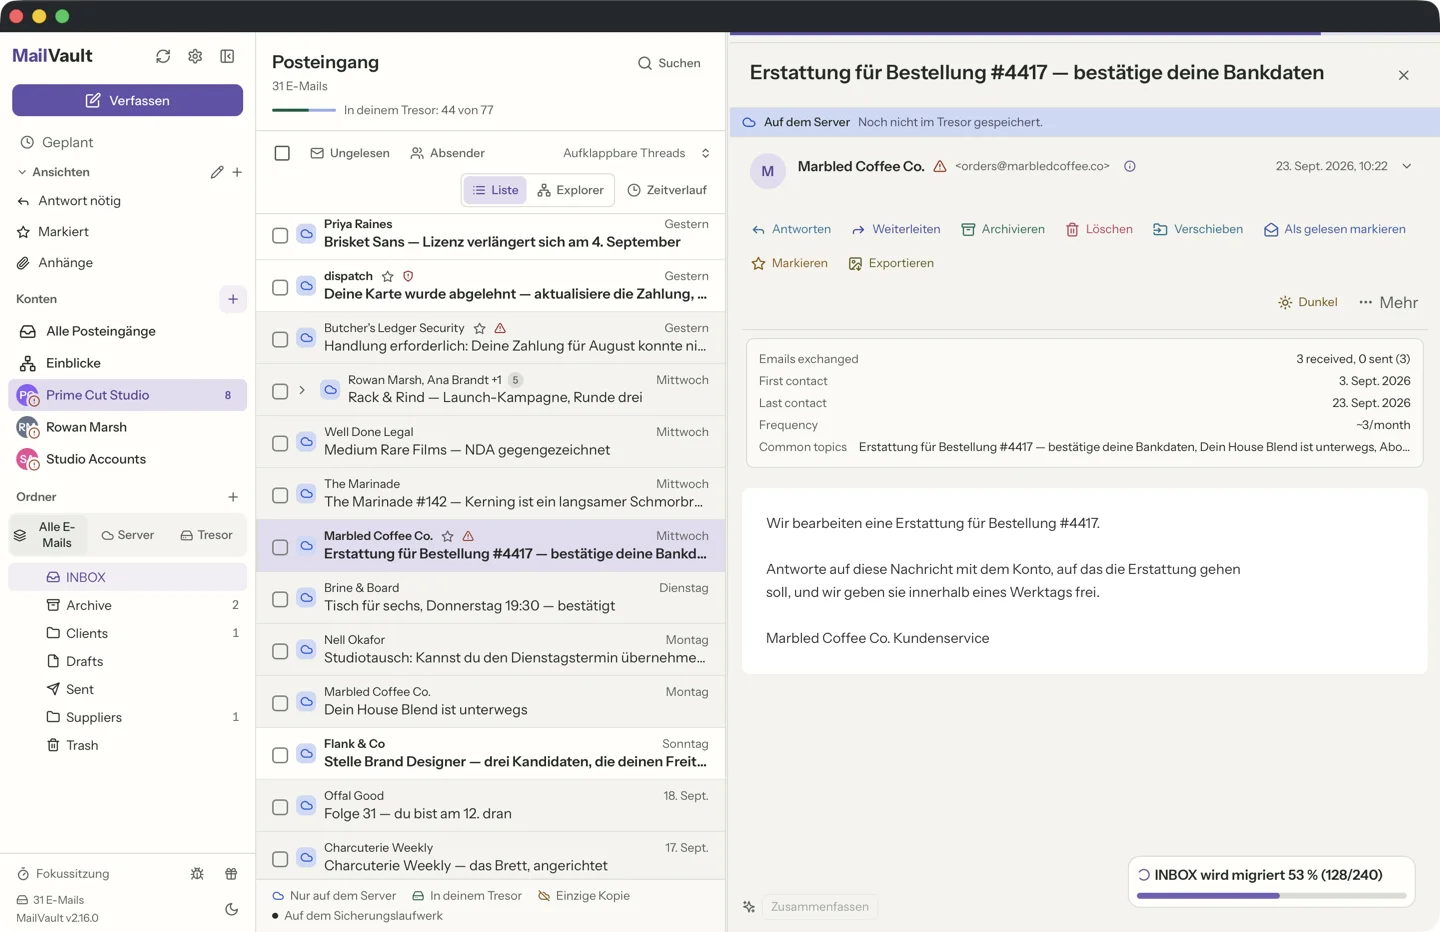
Task: Click the bug icon next to Fokussitzung
Action: tap(197, 874)
